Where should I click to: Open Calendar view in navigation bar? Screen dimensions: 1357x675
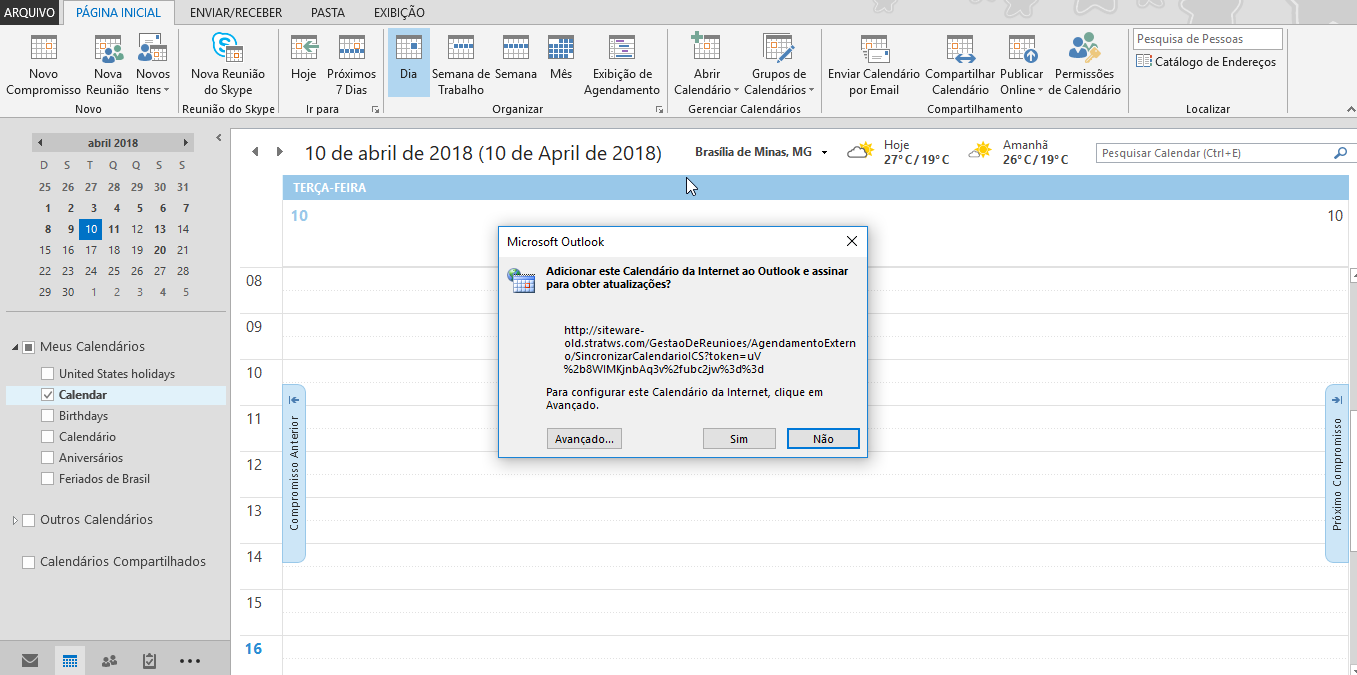pos(70,660)
